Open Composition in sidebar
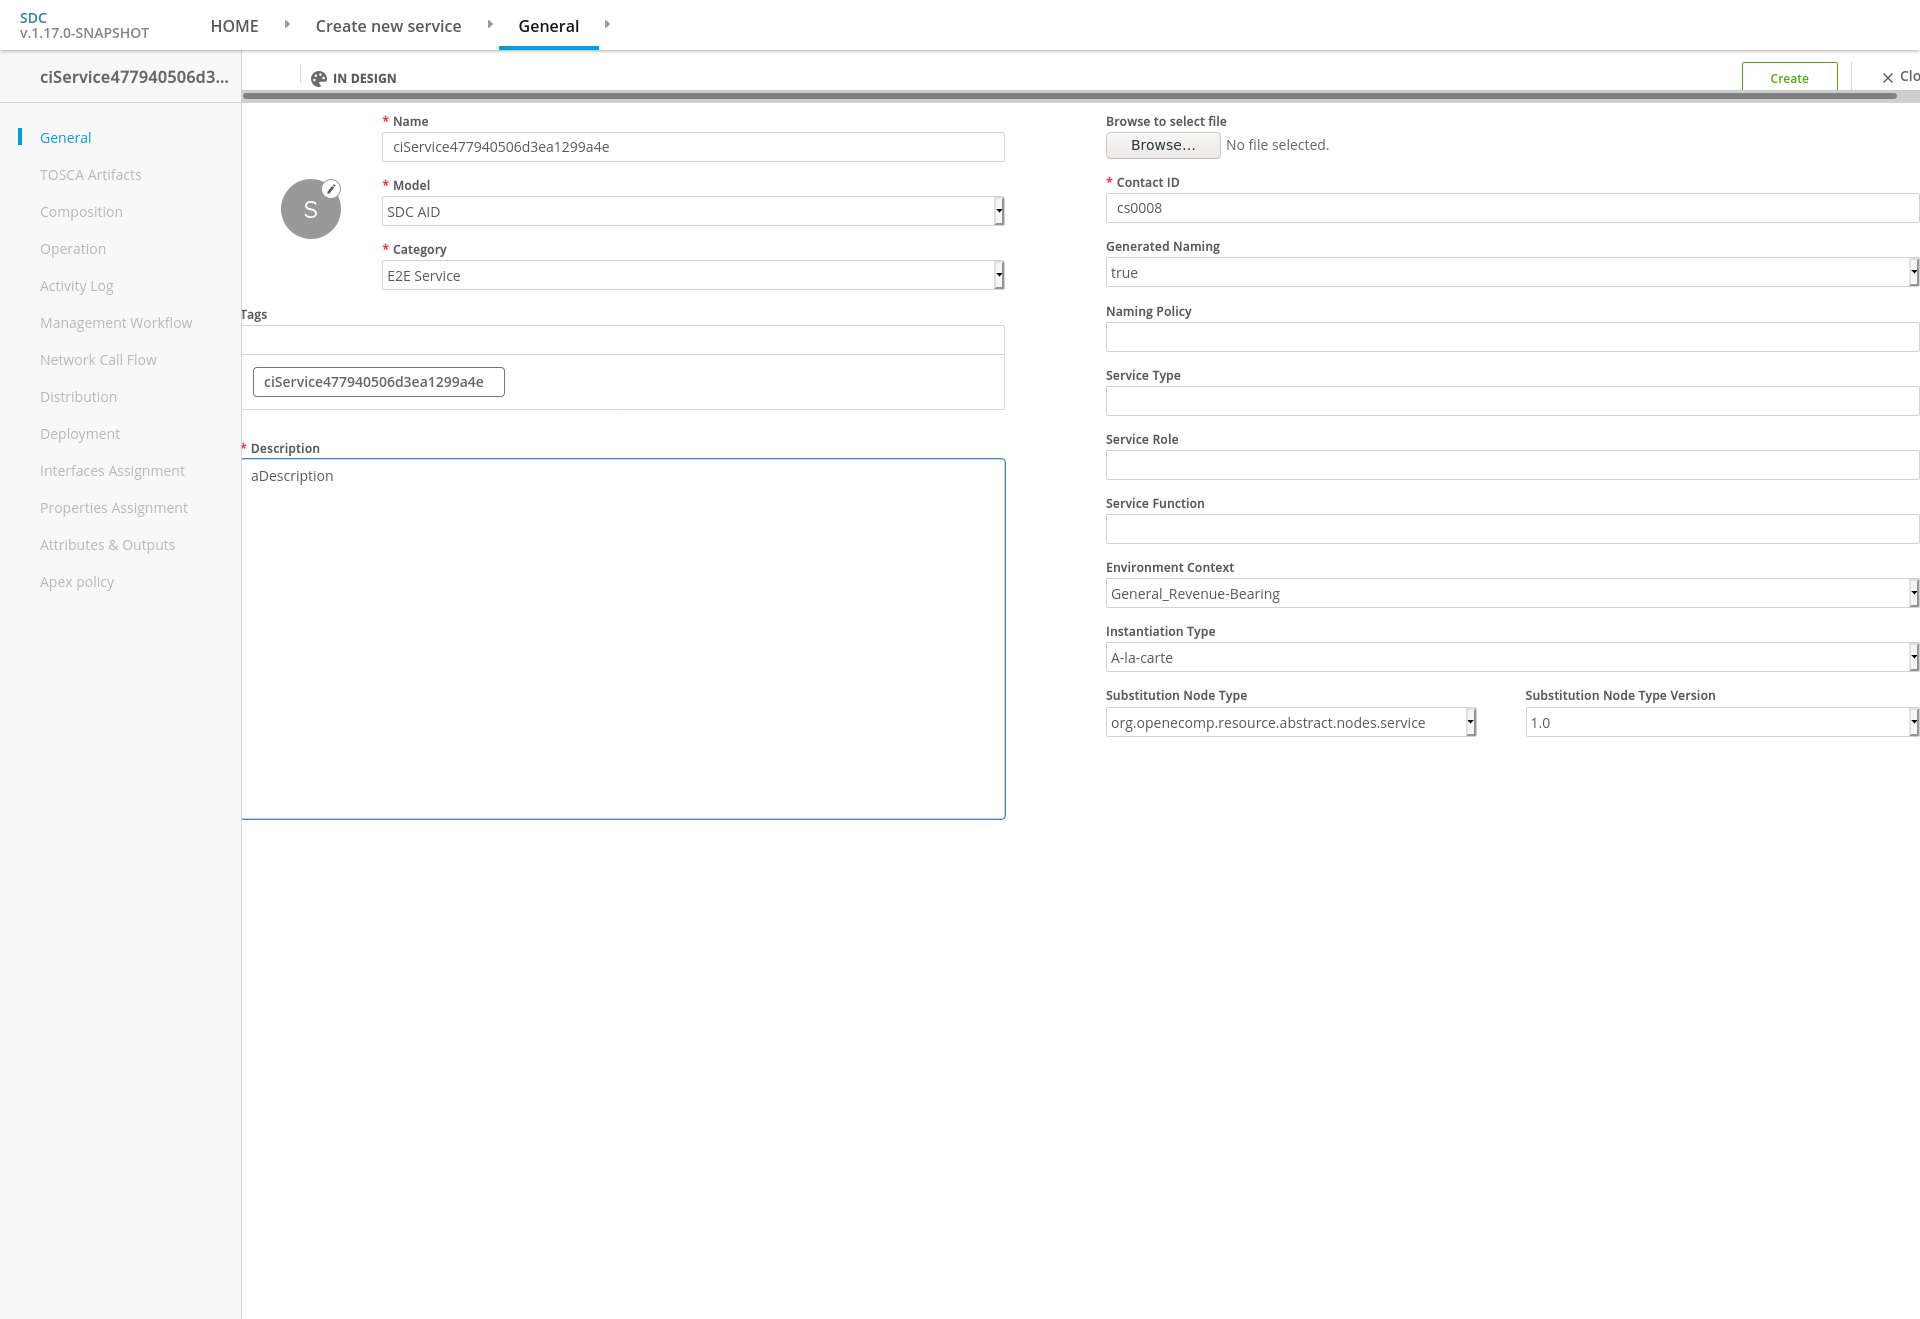The image size is (1920, 1319). (81, 212)
